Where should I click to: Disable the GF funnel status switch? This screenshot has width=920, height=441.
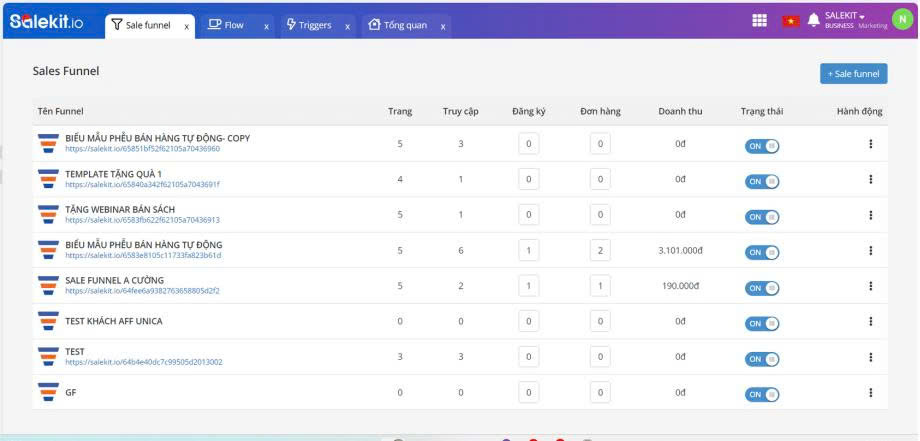pyautogui.click(x=762, y=394)
